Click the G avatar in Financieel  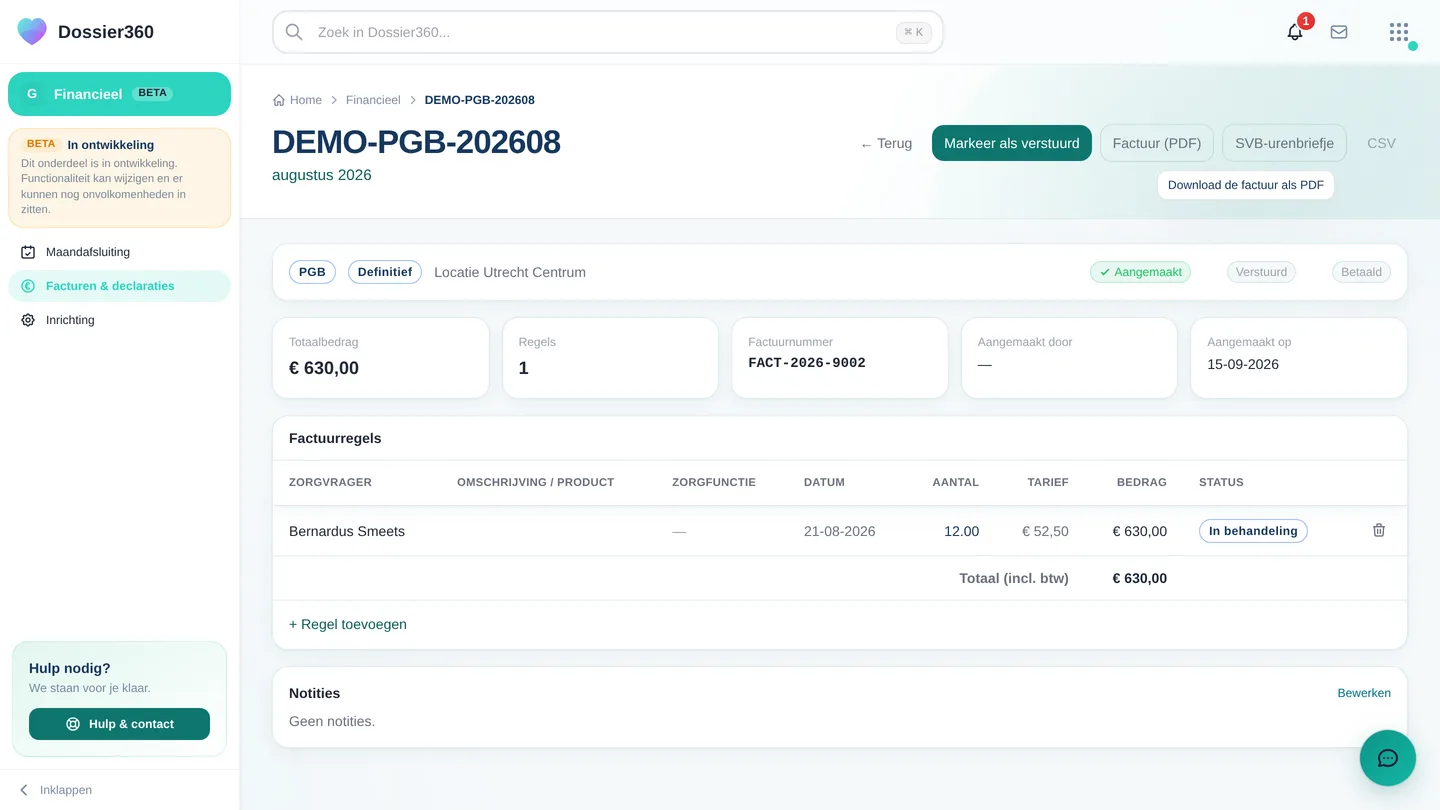(32, 94)
